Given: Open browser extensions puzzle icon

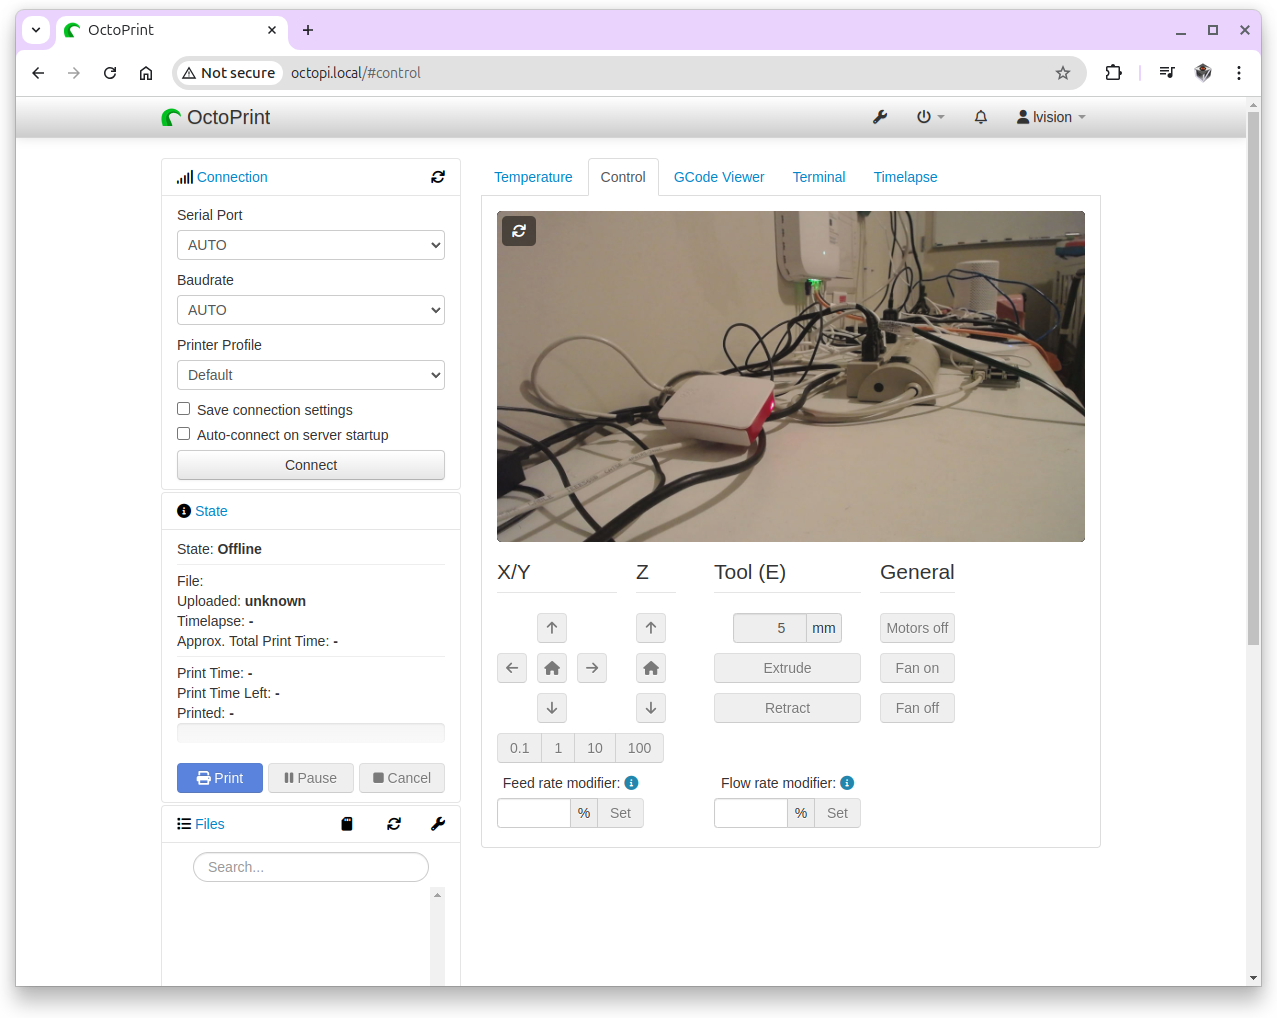Looking at the screenshot, I should pos(1113,73).
